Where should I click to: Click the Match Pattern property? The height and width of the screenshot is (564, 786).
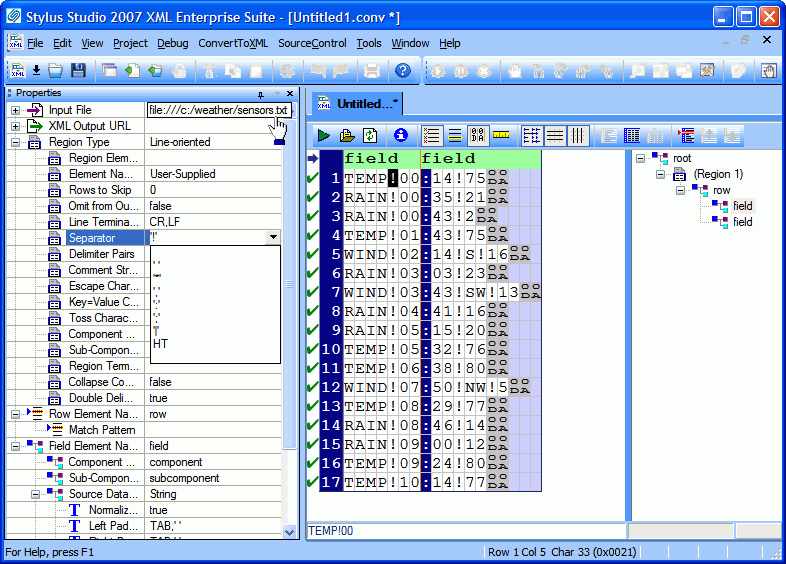click(x=102, y=430)
